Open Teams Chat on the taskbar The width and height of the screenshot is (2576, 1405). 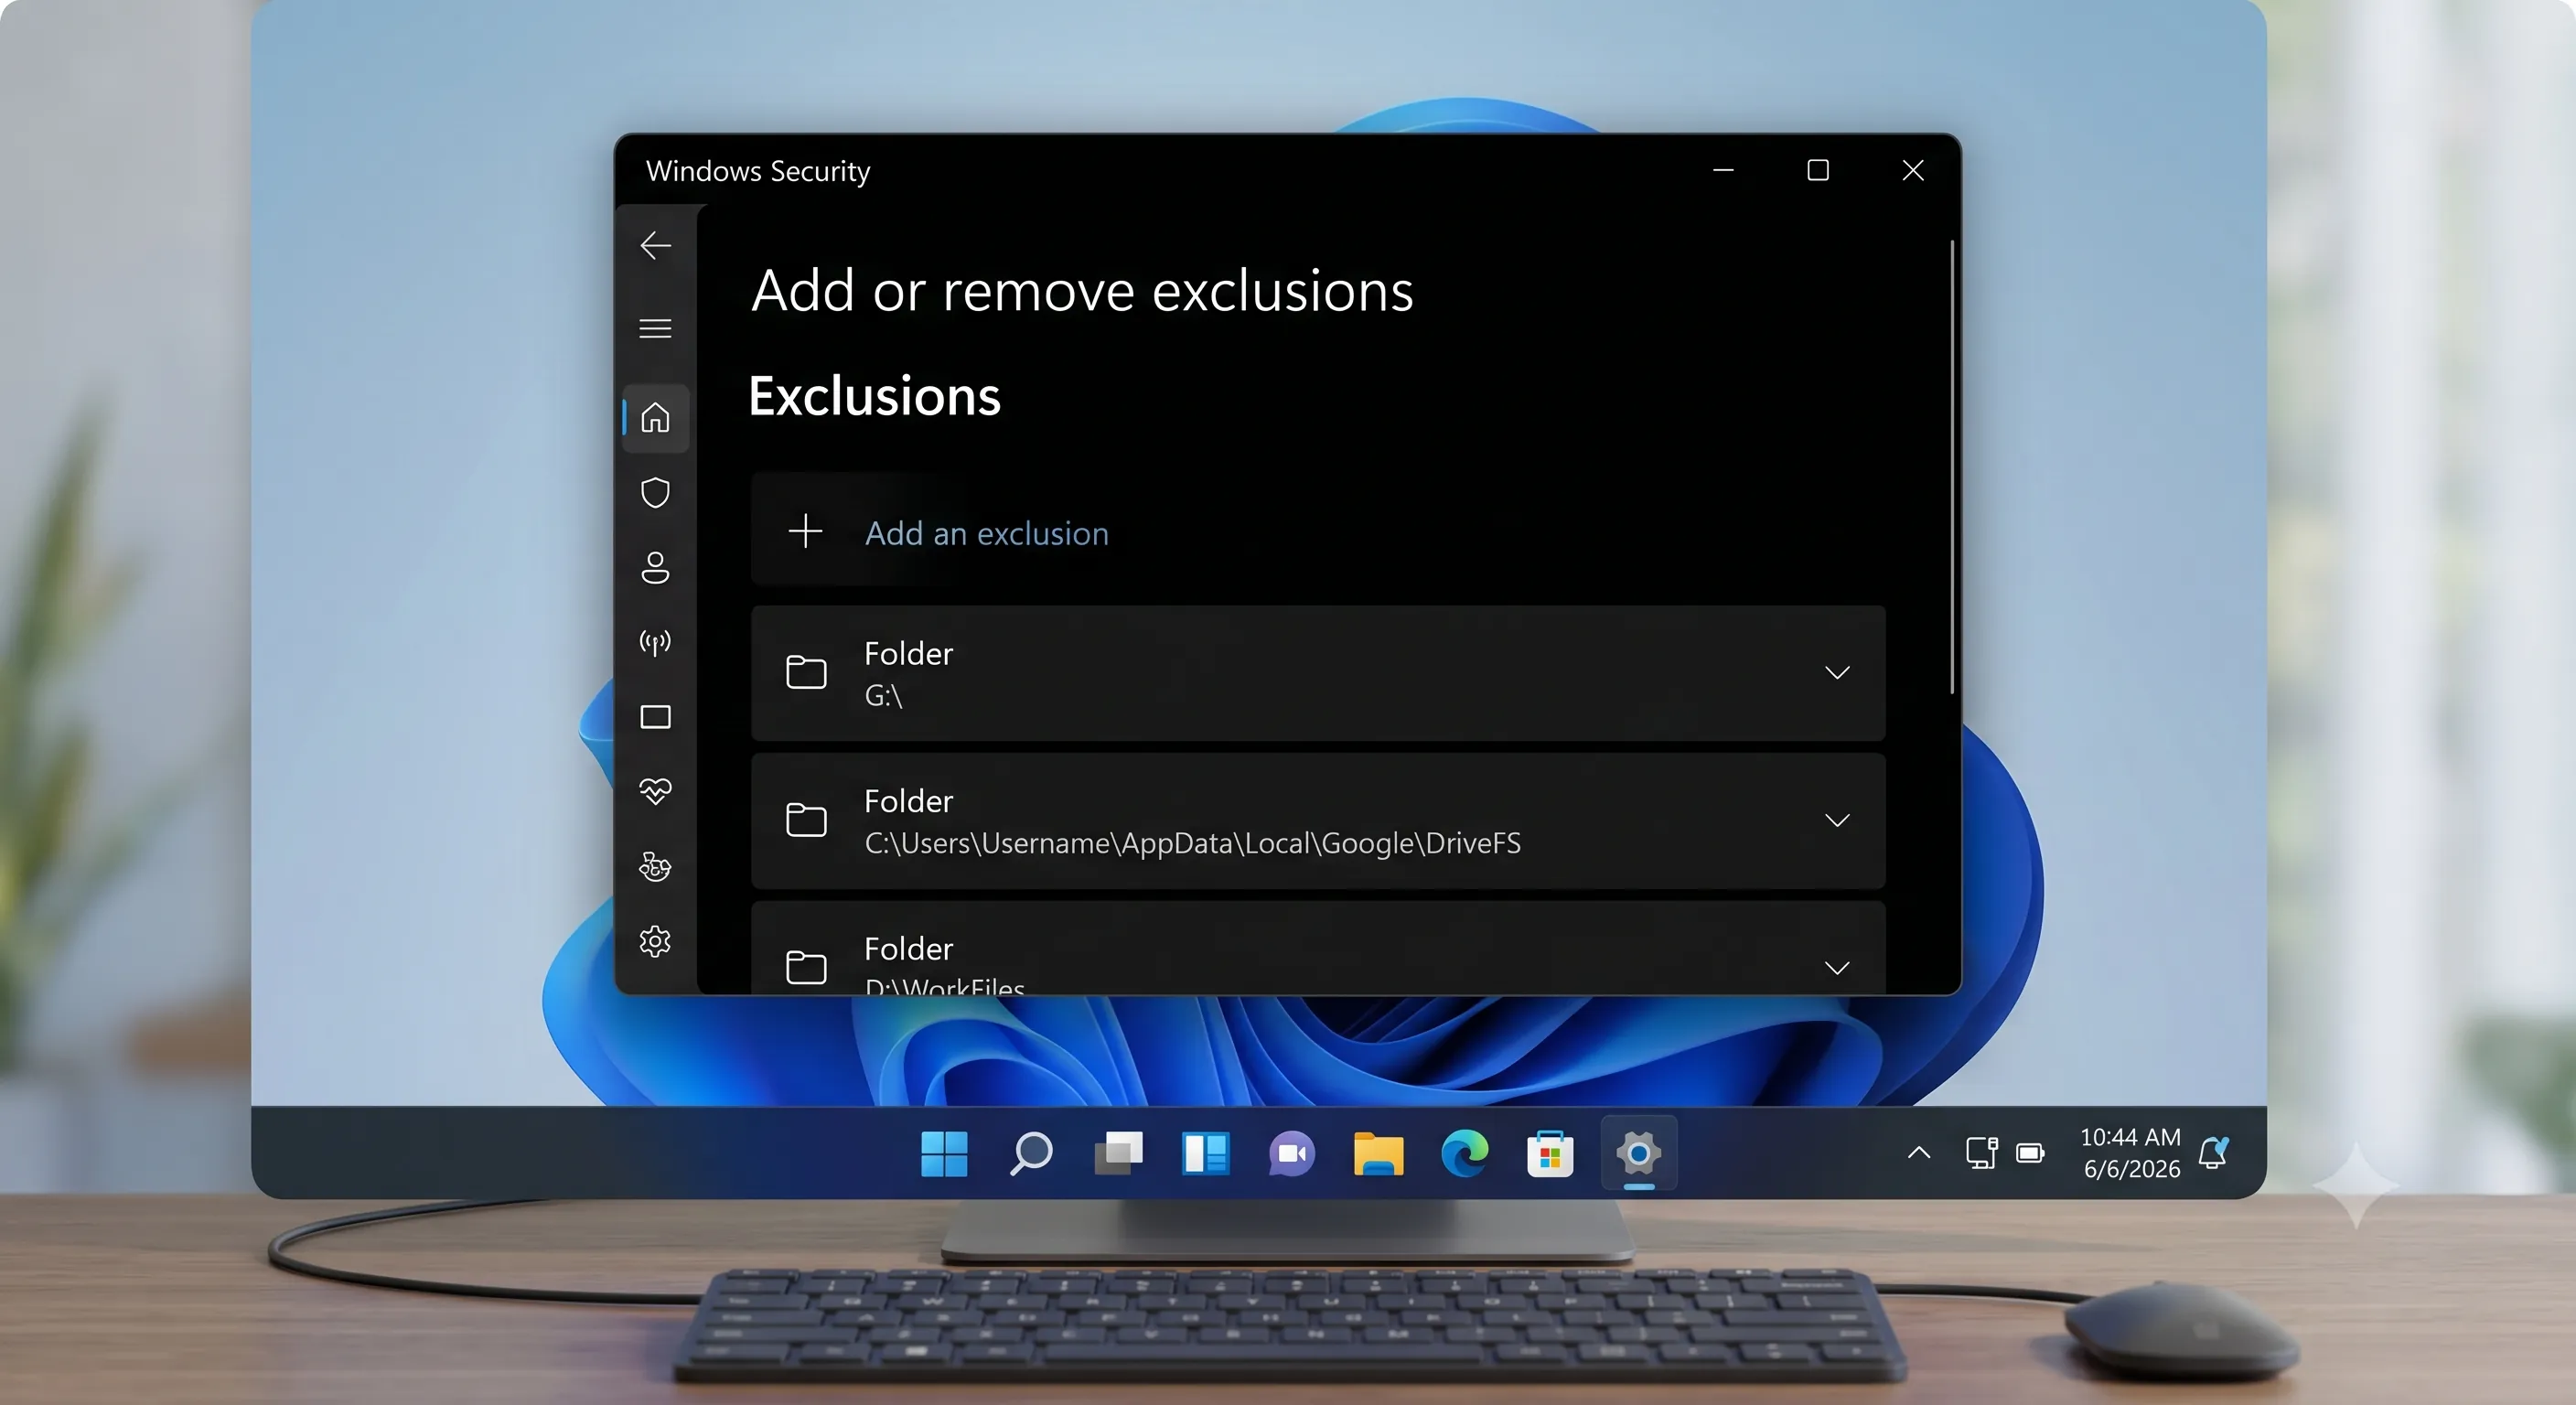1292,1153
